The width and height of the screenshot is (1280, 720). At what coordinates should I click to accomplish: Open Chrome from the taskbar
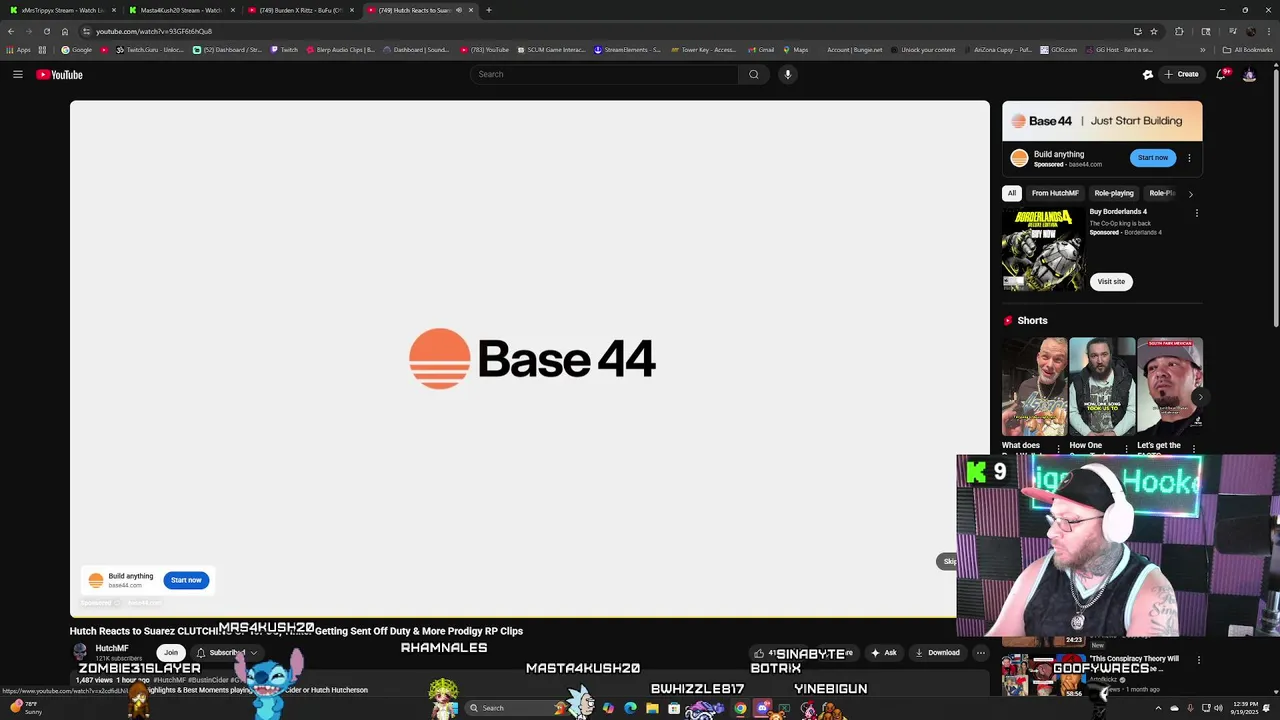tap(740, 708)
